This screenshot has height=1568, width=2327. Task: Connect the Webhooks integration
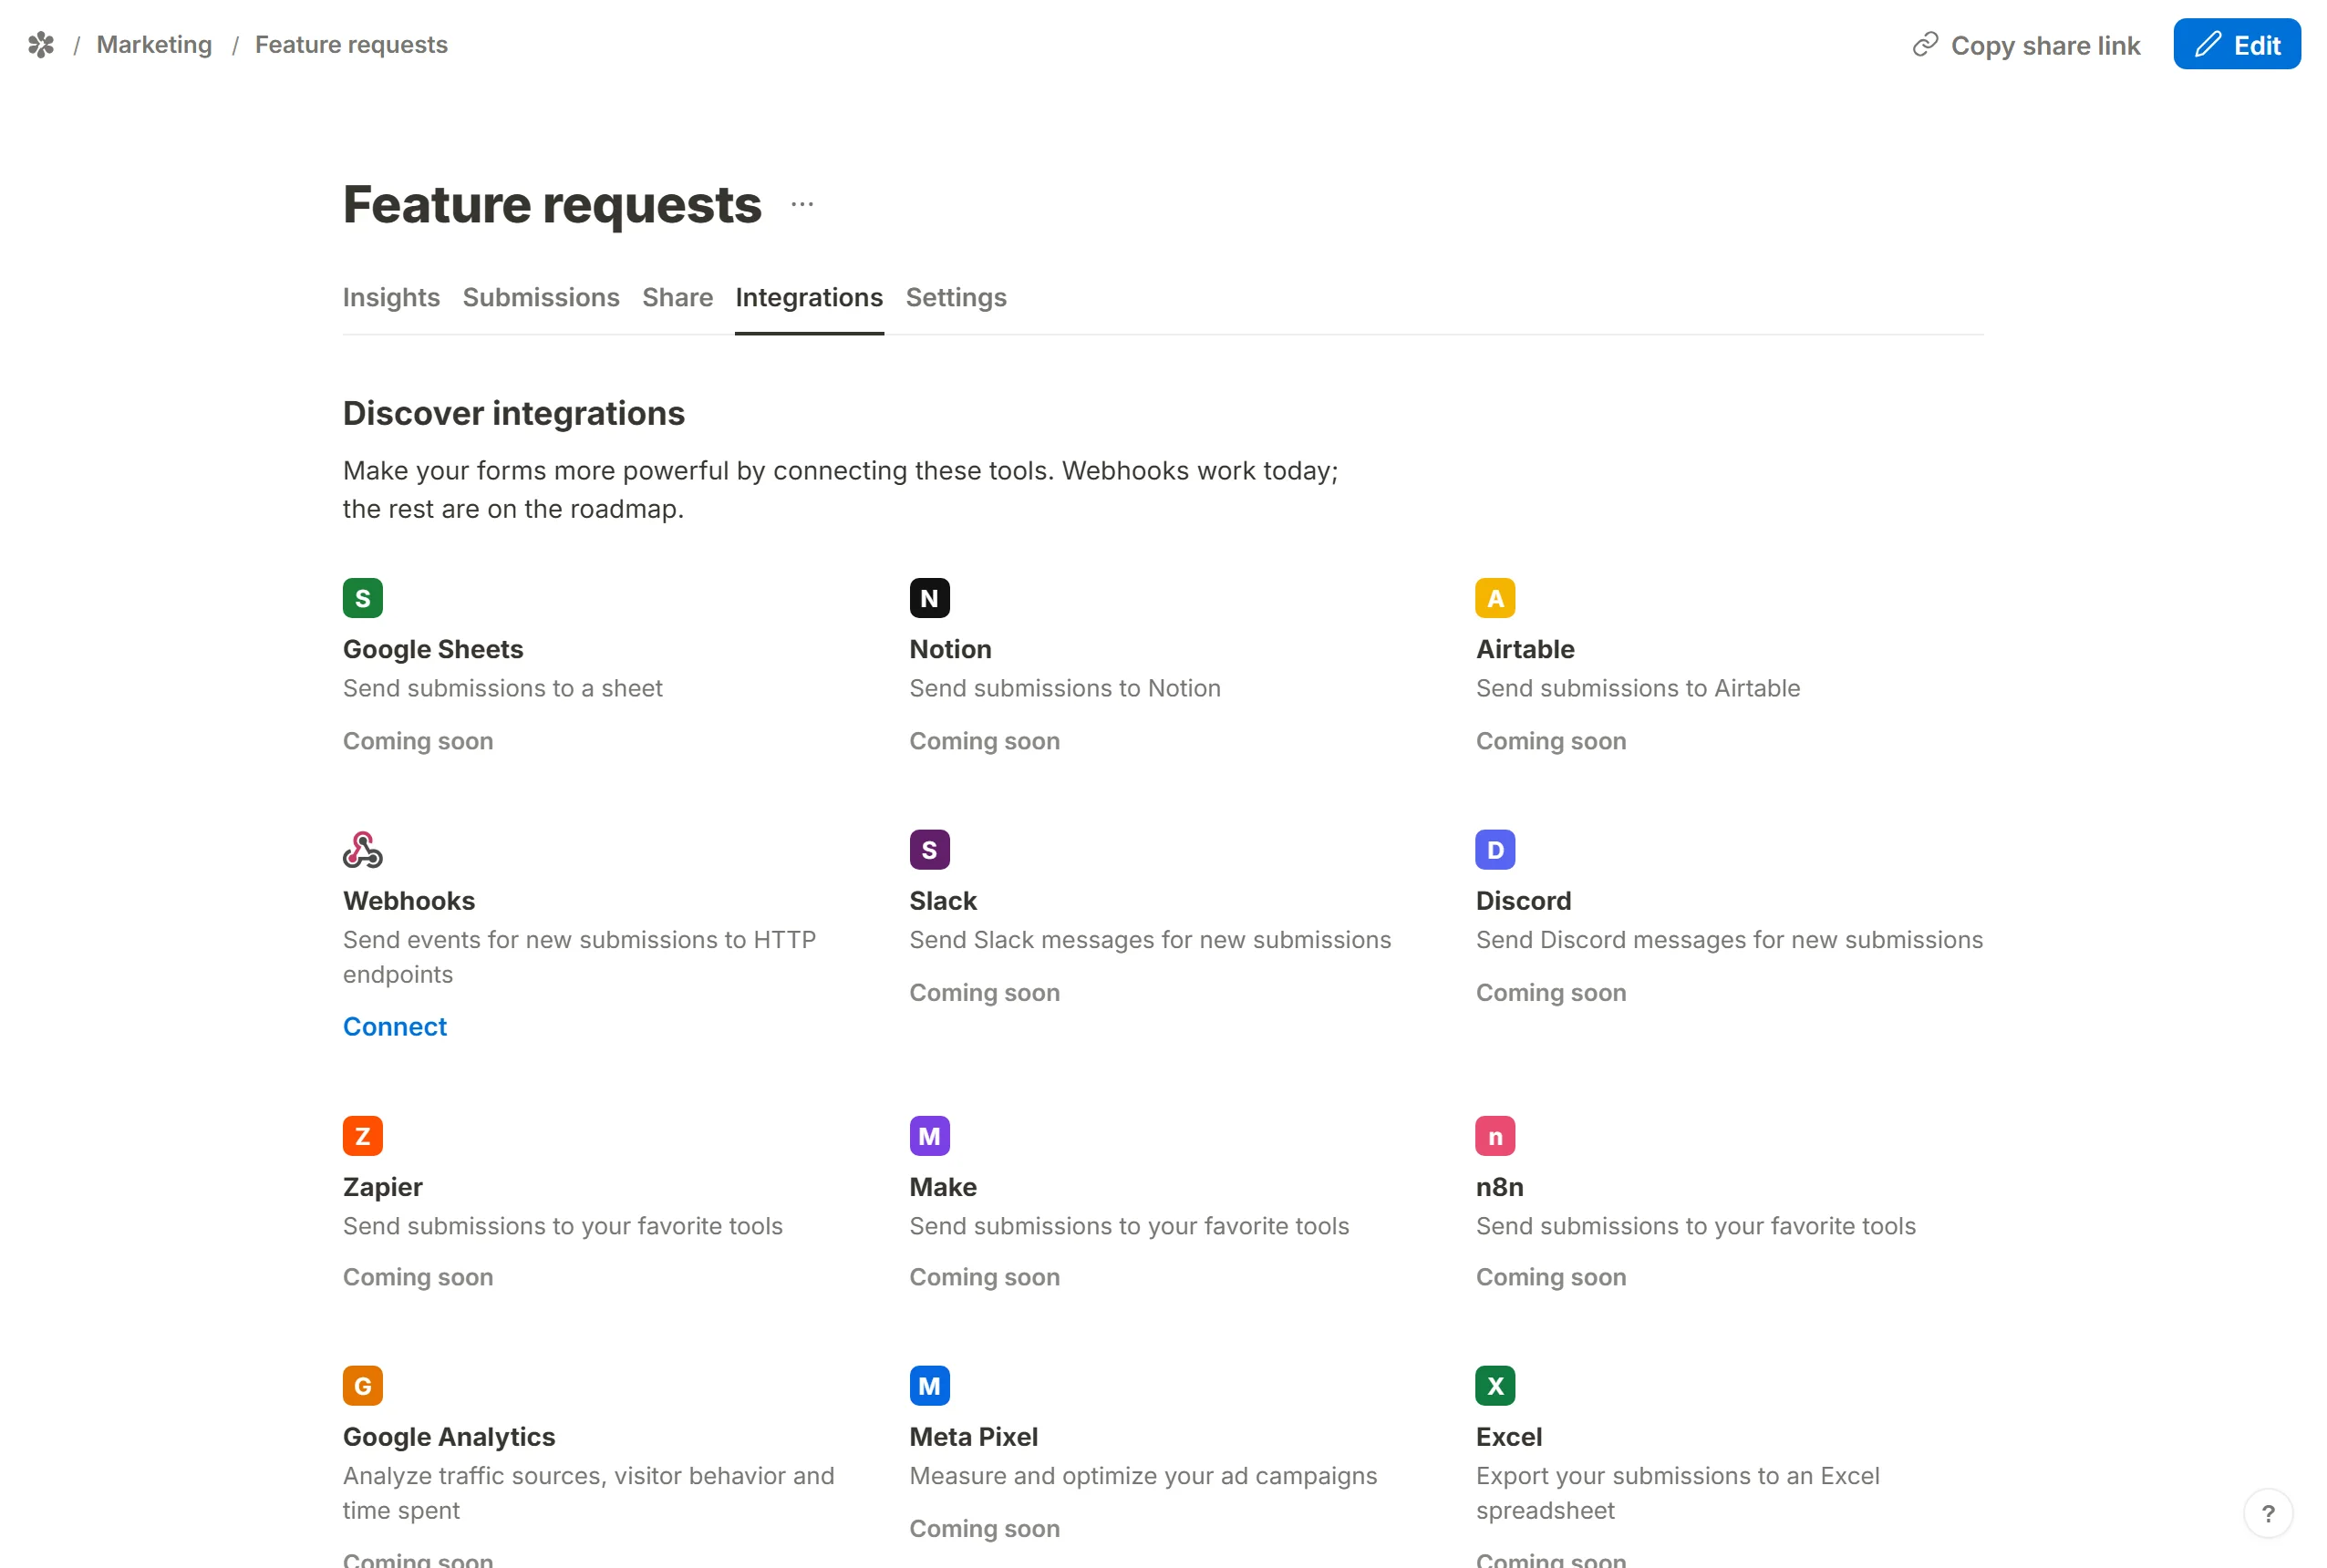(395, 1026)
